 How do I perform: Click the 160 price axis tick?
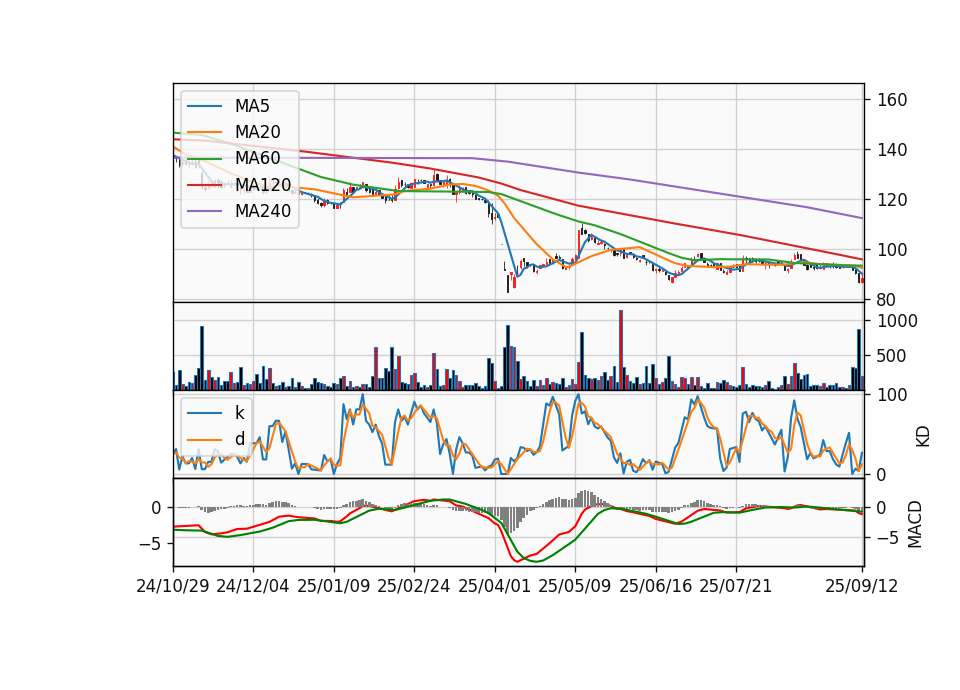click(892, 100)
